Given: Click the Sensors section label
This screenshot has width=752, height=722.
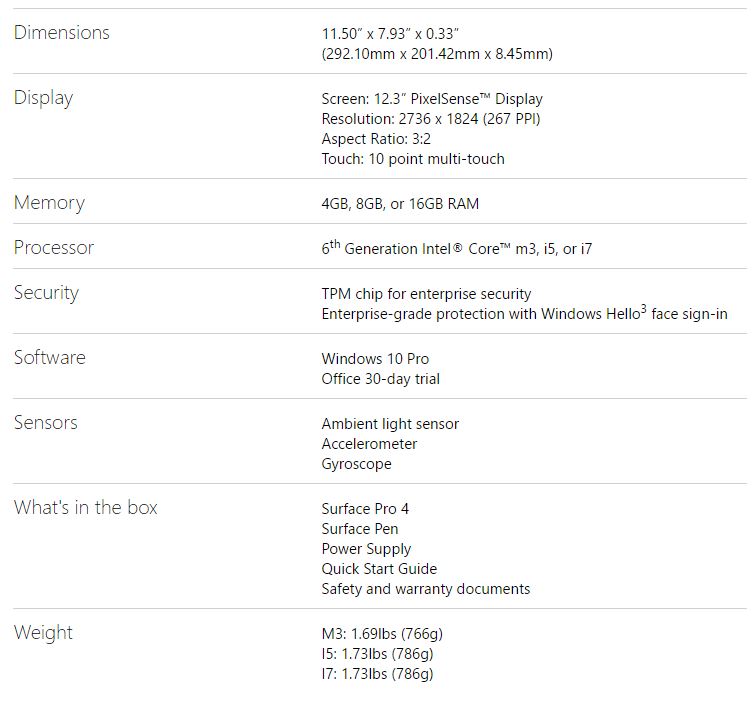Looking at the screenshot, I should 45,423.
